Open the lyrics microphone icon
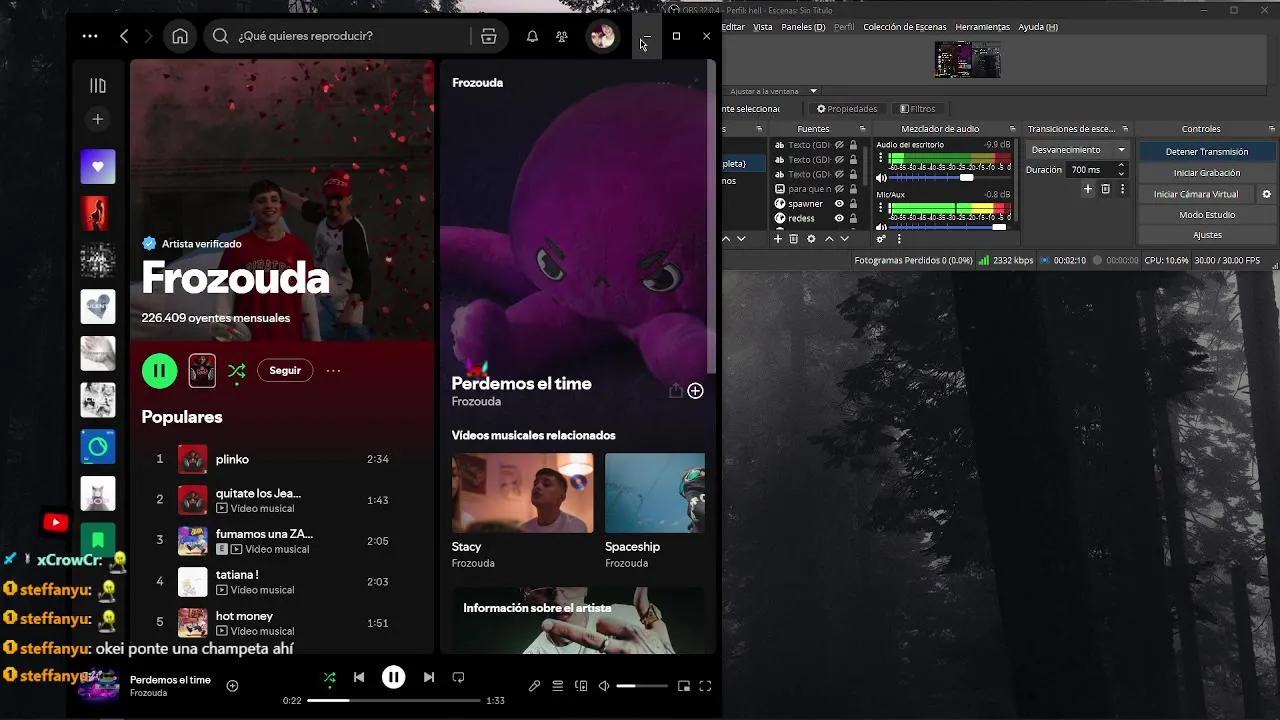 (x=534, y=686)
